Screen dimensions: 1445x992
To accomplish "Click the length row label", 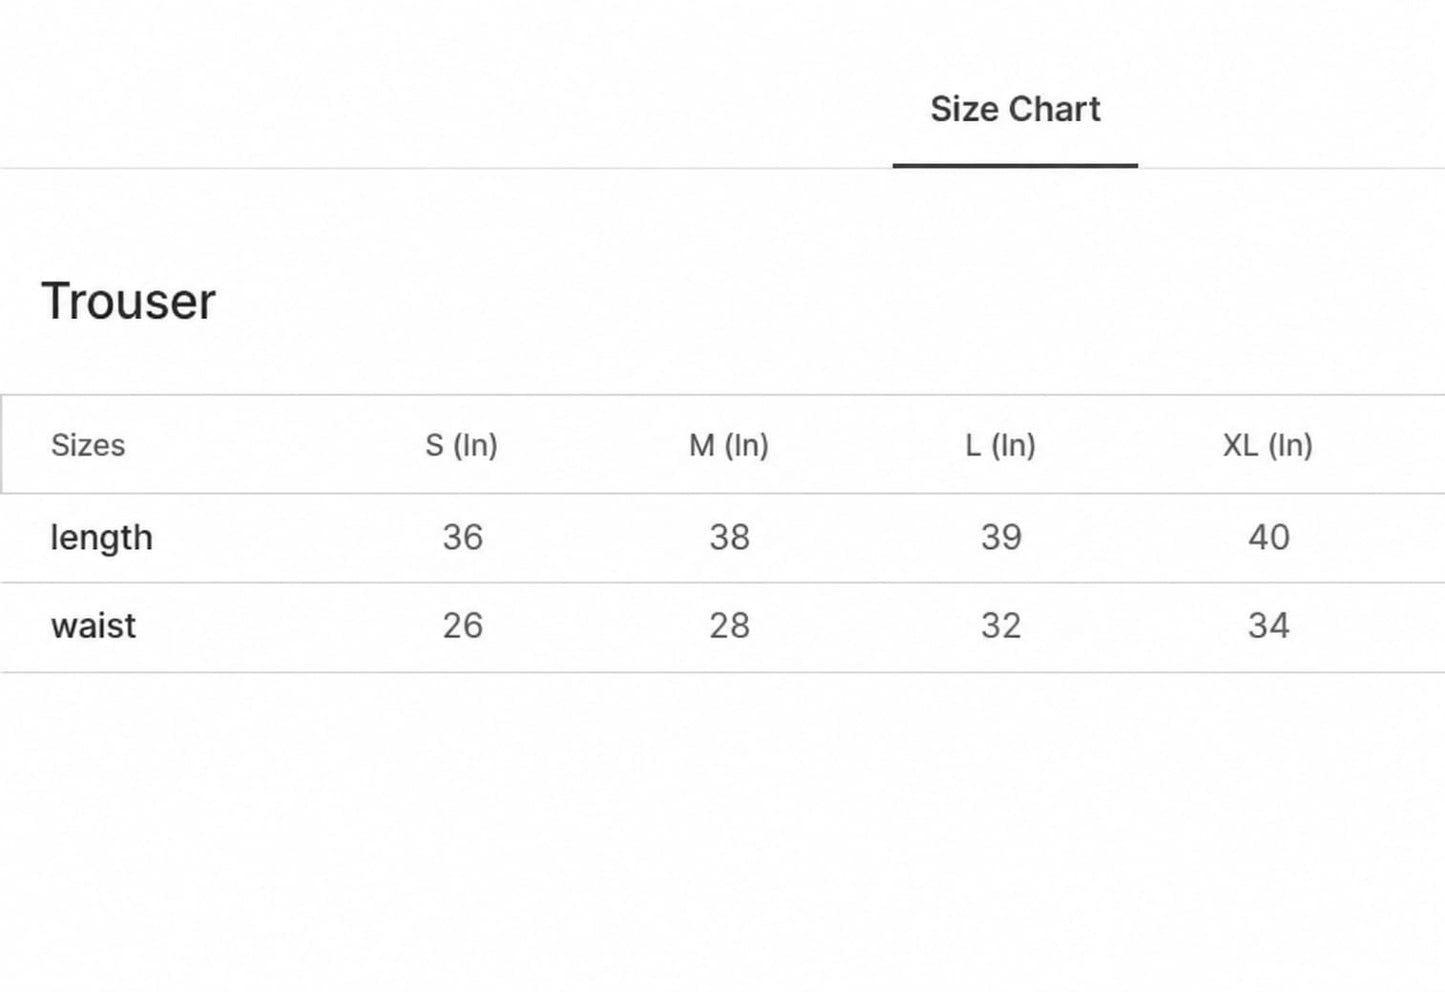I will point(102,537).
